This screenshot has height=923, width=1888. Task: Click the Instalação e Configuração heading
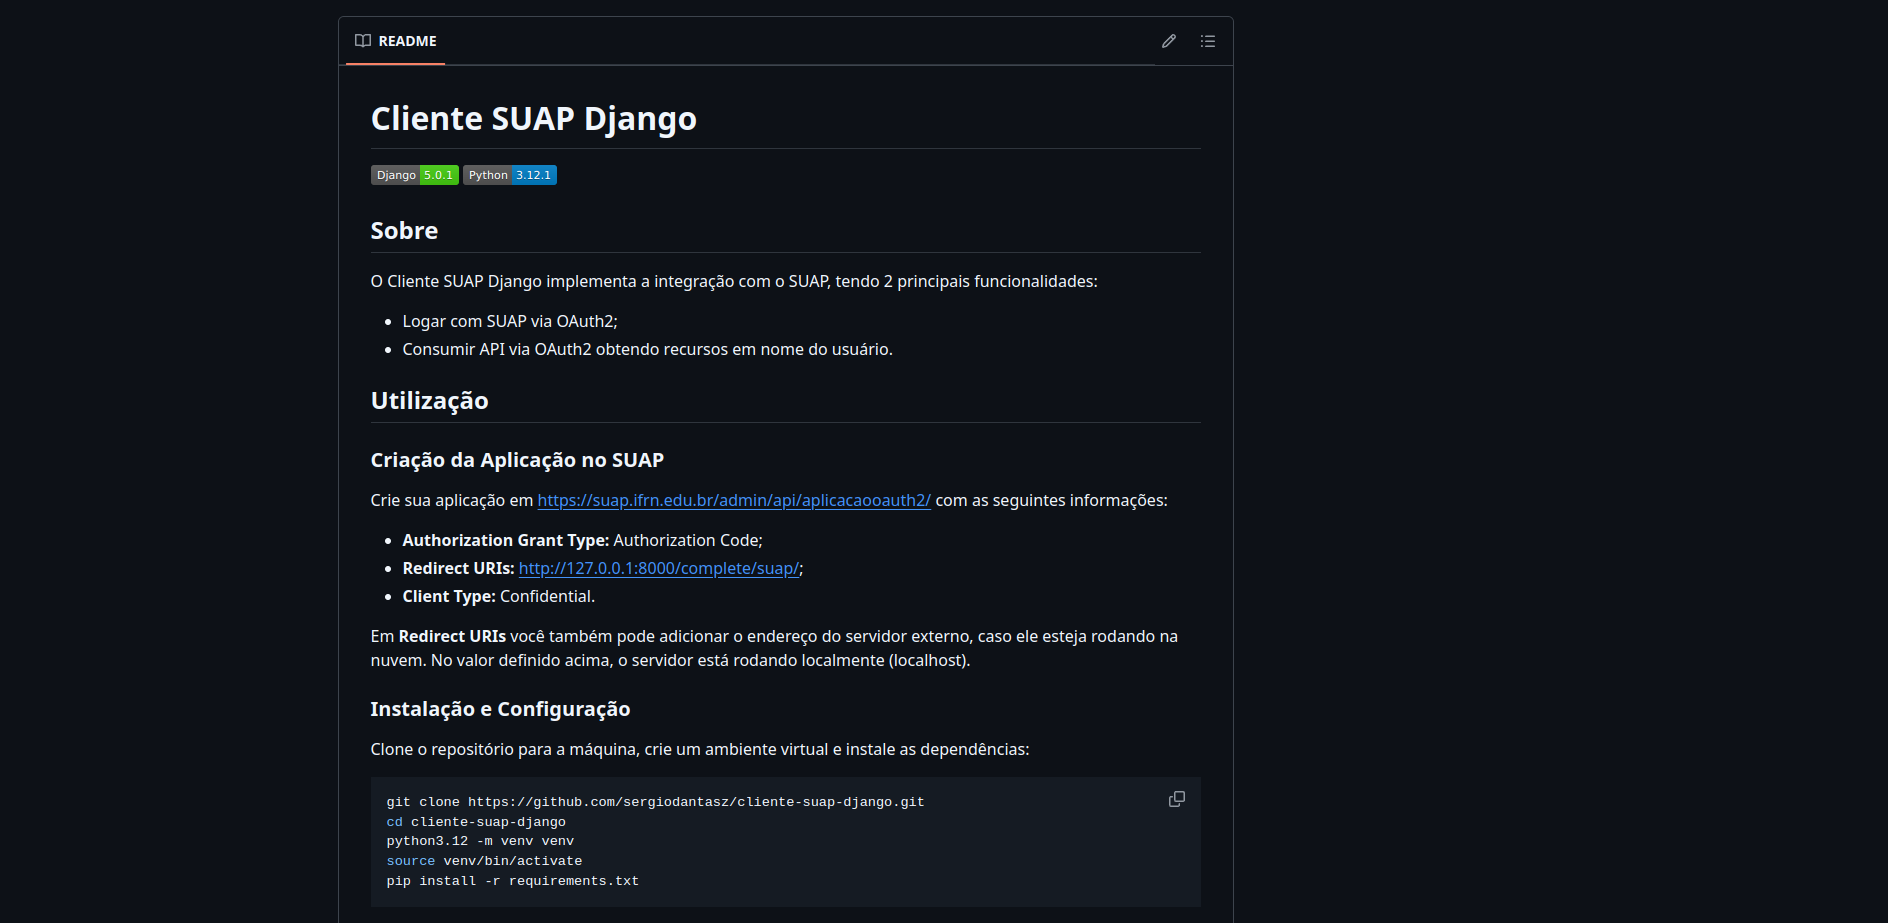[500, 709]
